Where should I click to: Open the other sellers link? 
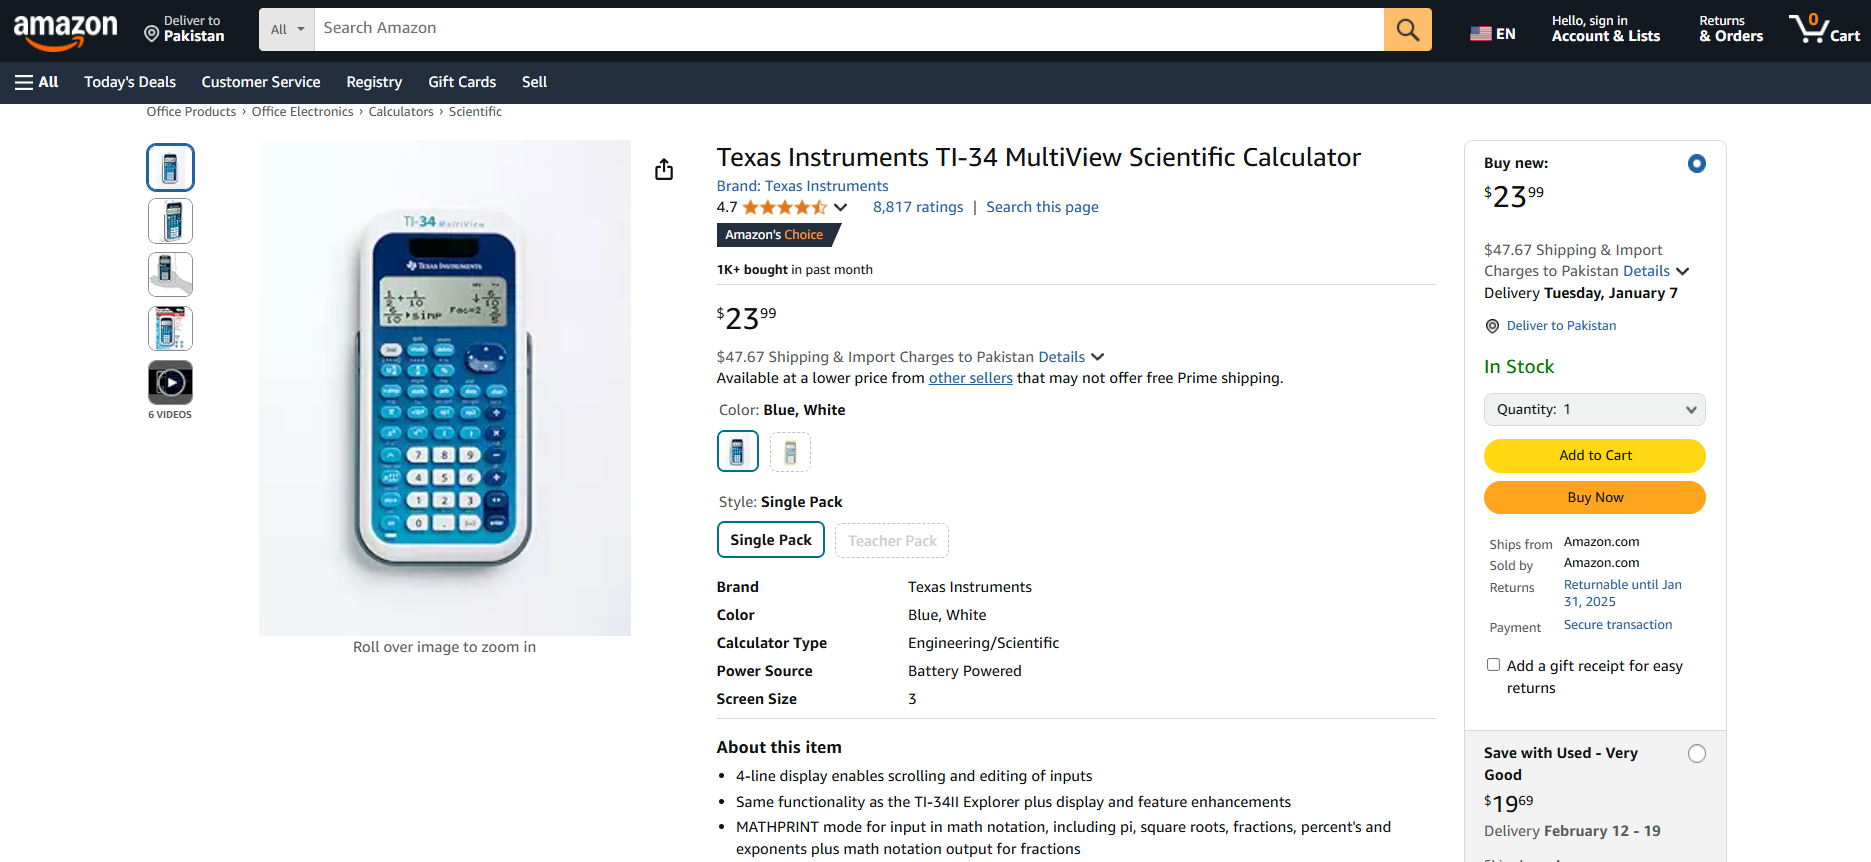click(x=970, y=378)
